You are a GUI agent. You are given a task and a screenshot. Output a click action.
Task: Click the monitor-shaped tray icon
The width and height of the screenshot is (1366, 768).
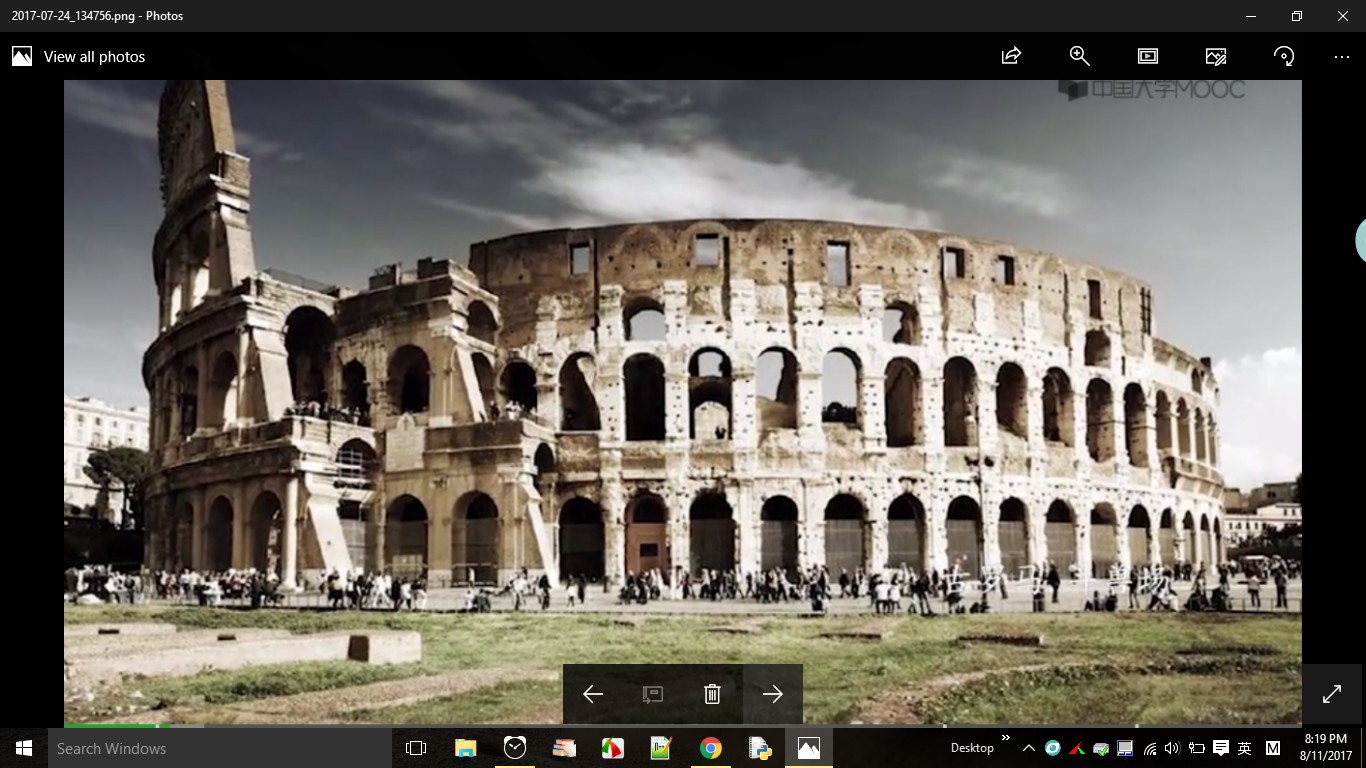tap(1125, 748)
